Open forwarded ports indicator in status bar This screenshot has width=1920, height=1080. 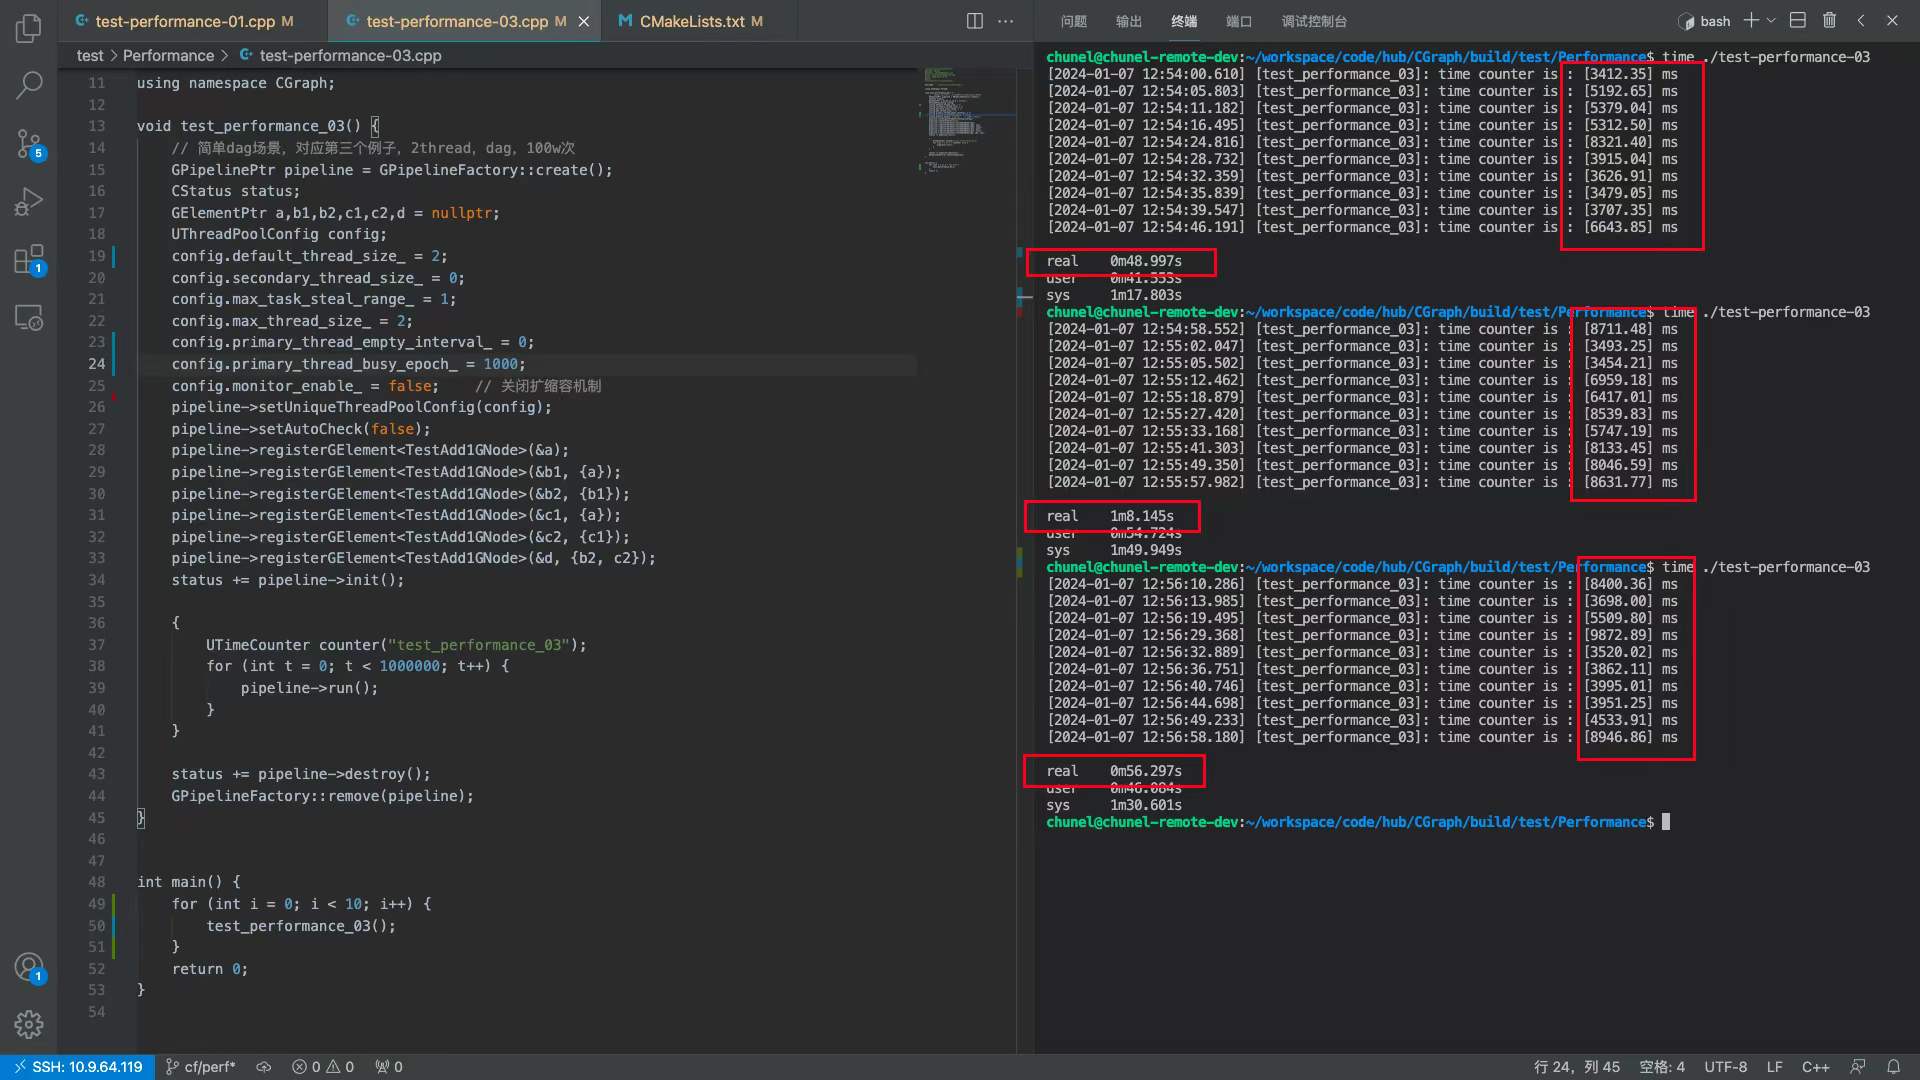tap(389, 1067)
